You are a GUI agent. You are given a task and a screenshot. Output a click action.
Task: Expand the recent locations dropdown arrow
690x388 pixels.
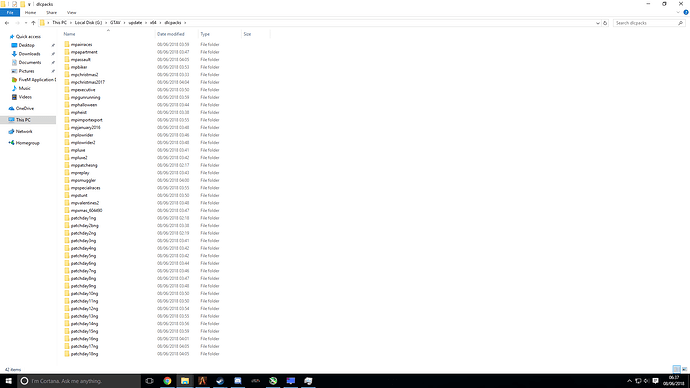pos(26,23)
